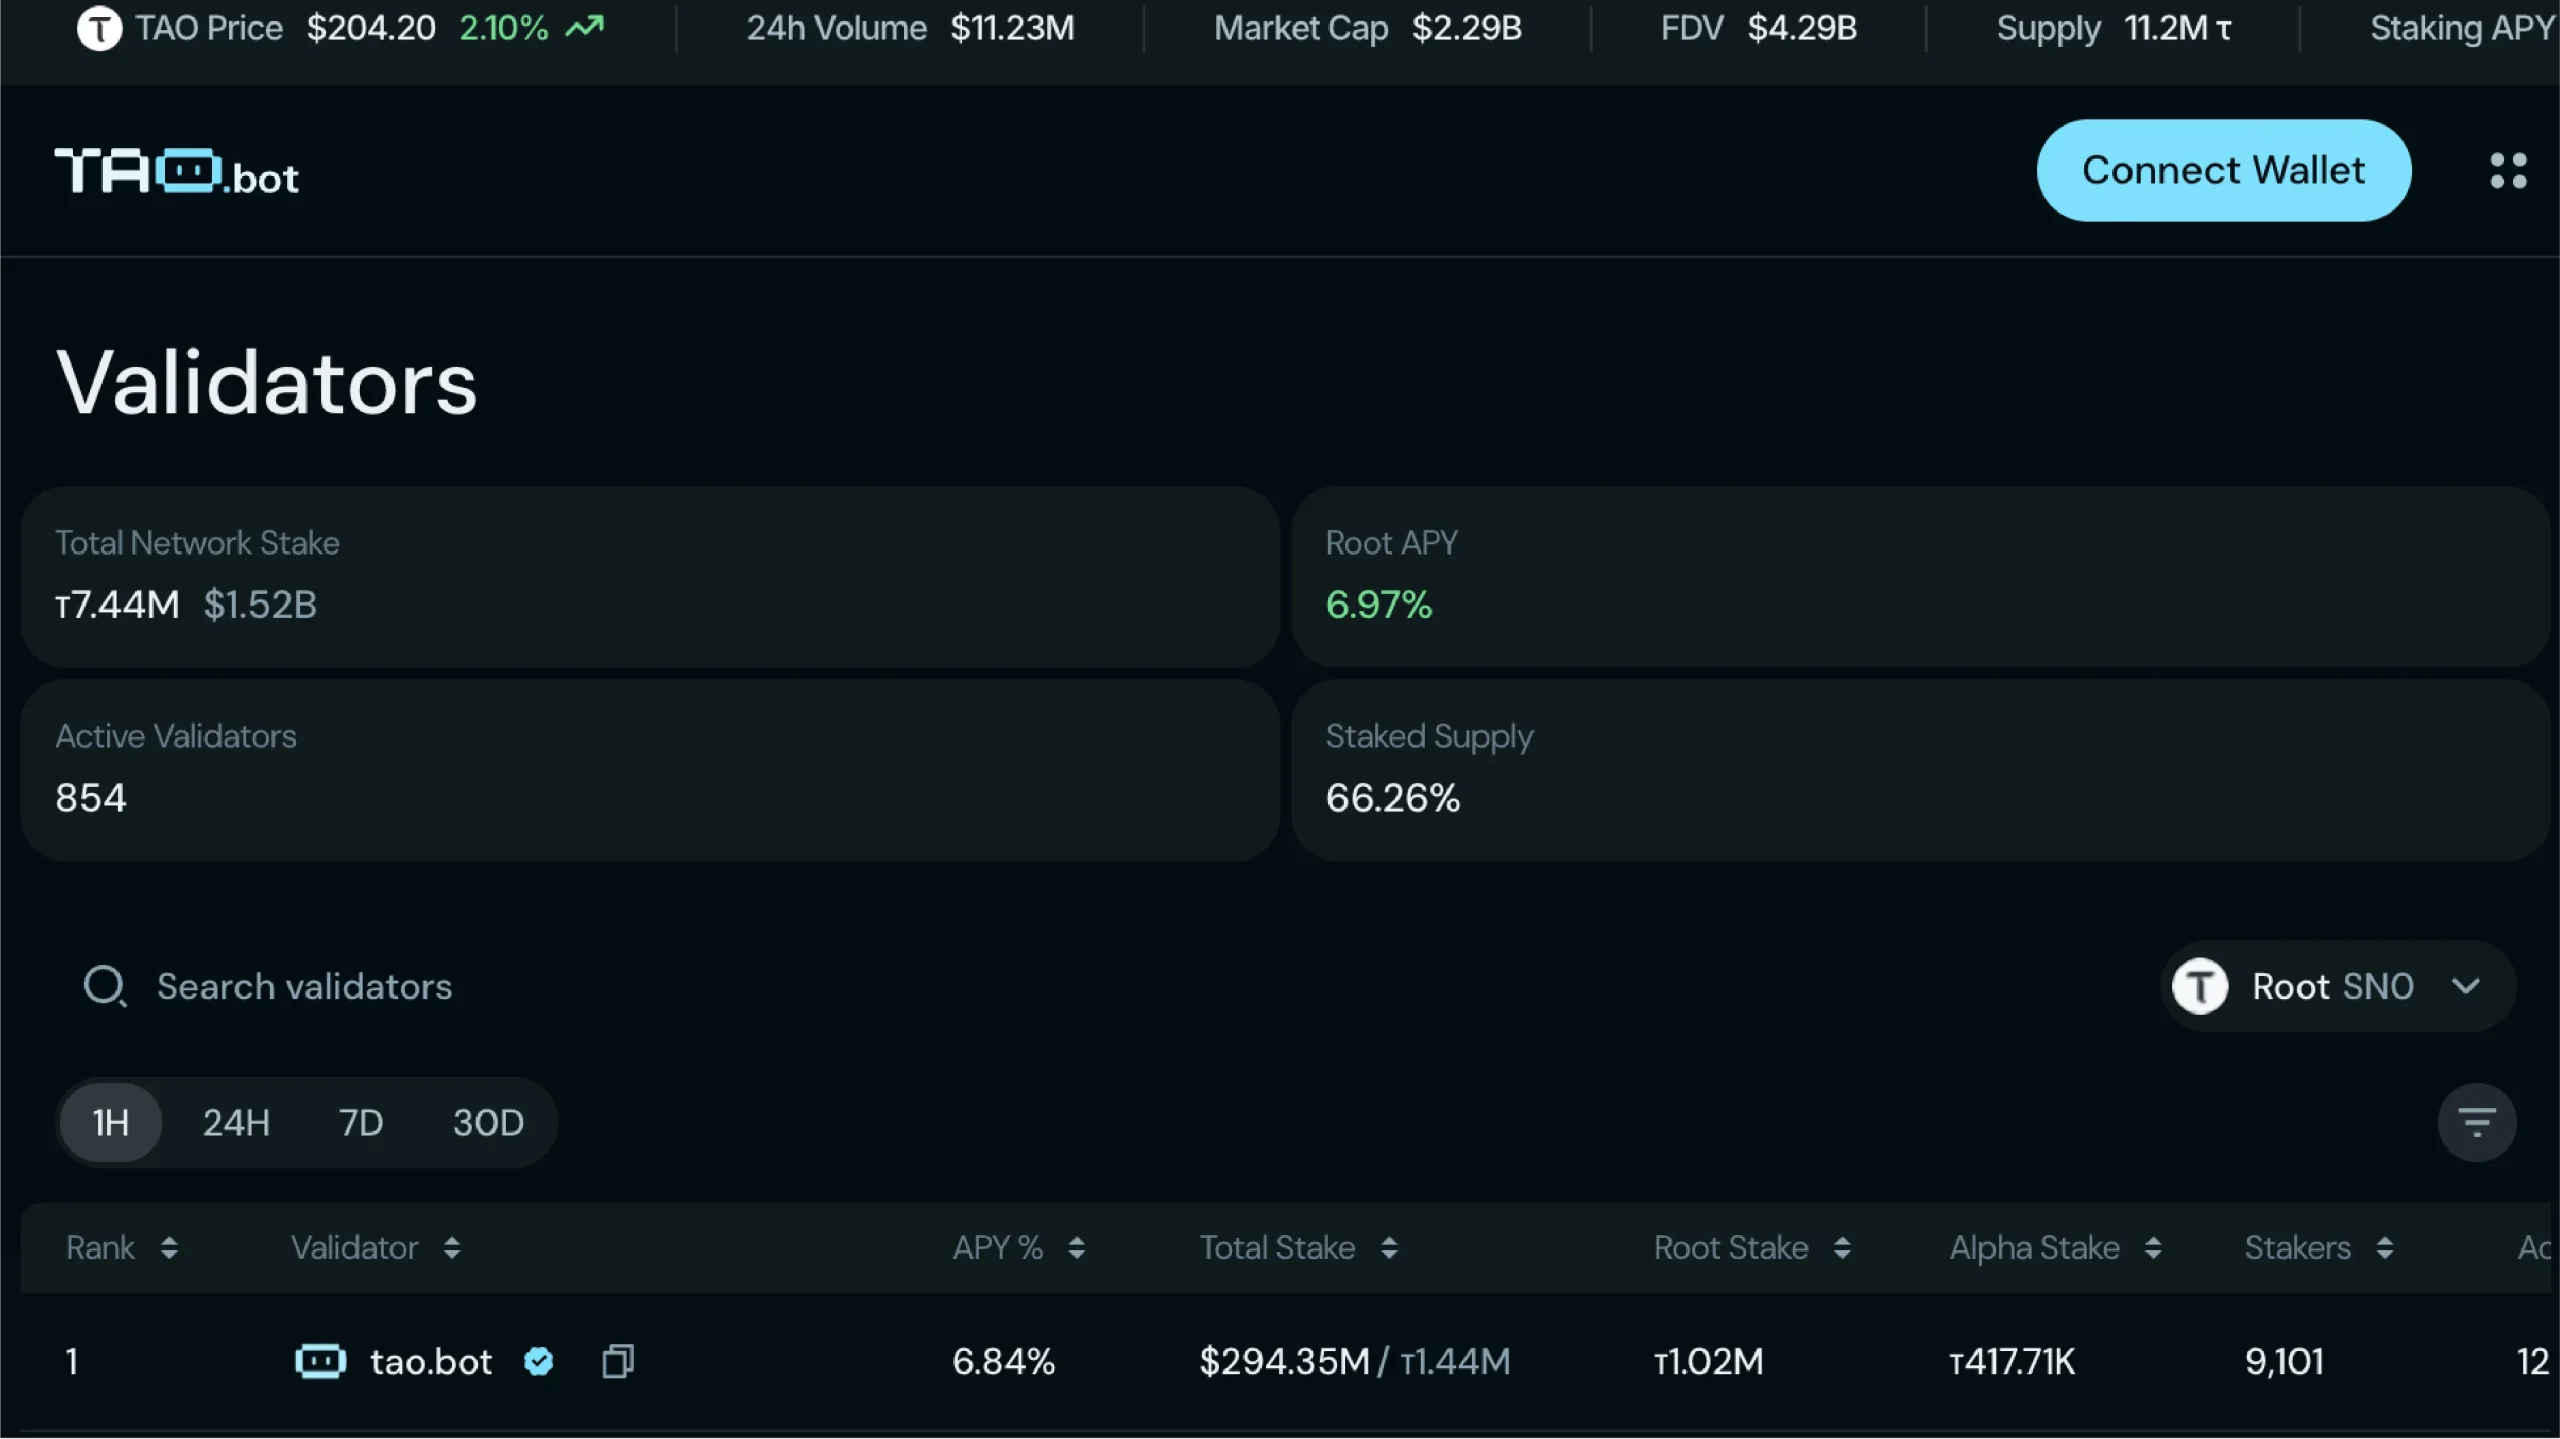
Task: Open the four-dot apps menu icon
Action: pyautogui.click(x=2508, y=171)
